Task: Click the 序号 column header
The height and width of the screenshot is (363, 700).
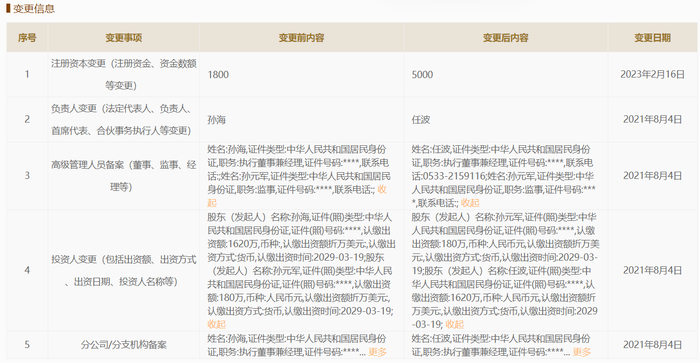Action: (x=27, y=38)
